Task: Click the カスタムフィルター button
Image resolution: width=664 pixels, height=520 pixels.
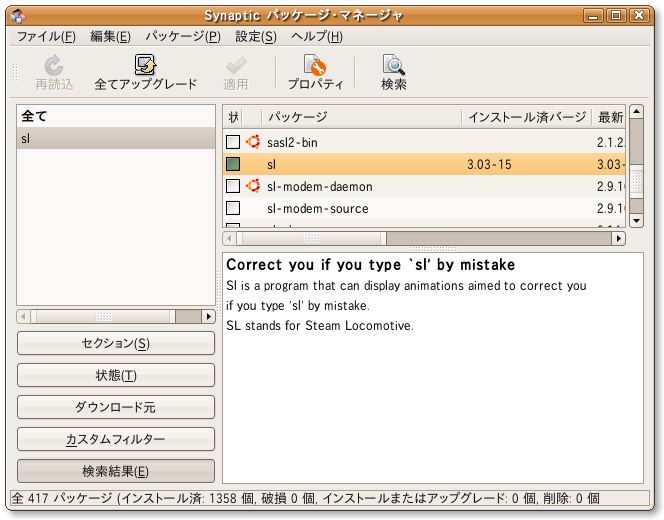Action: [116, 439]
